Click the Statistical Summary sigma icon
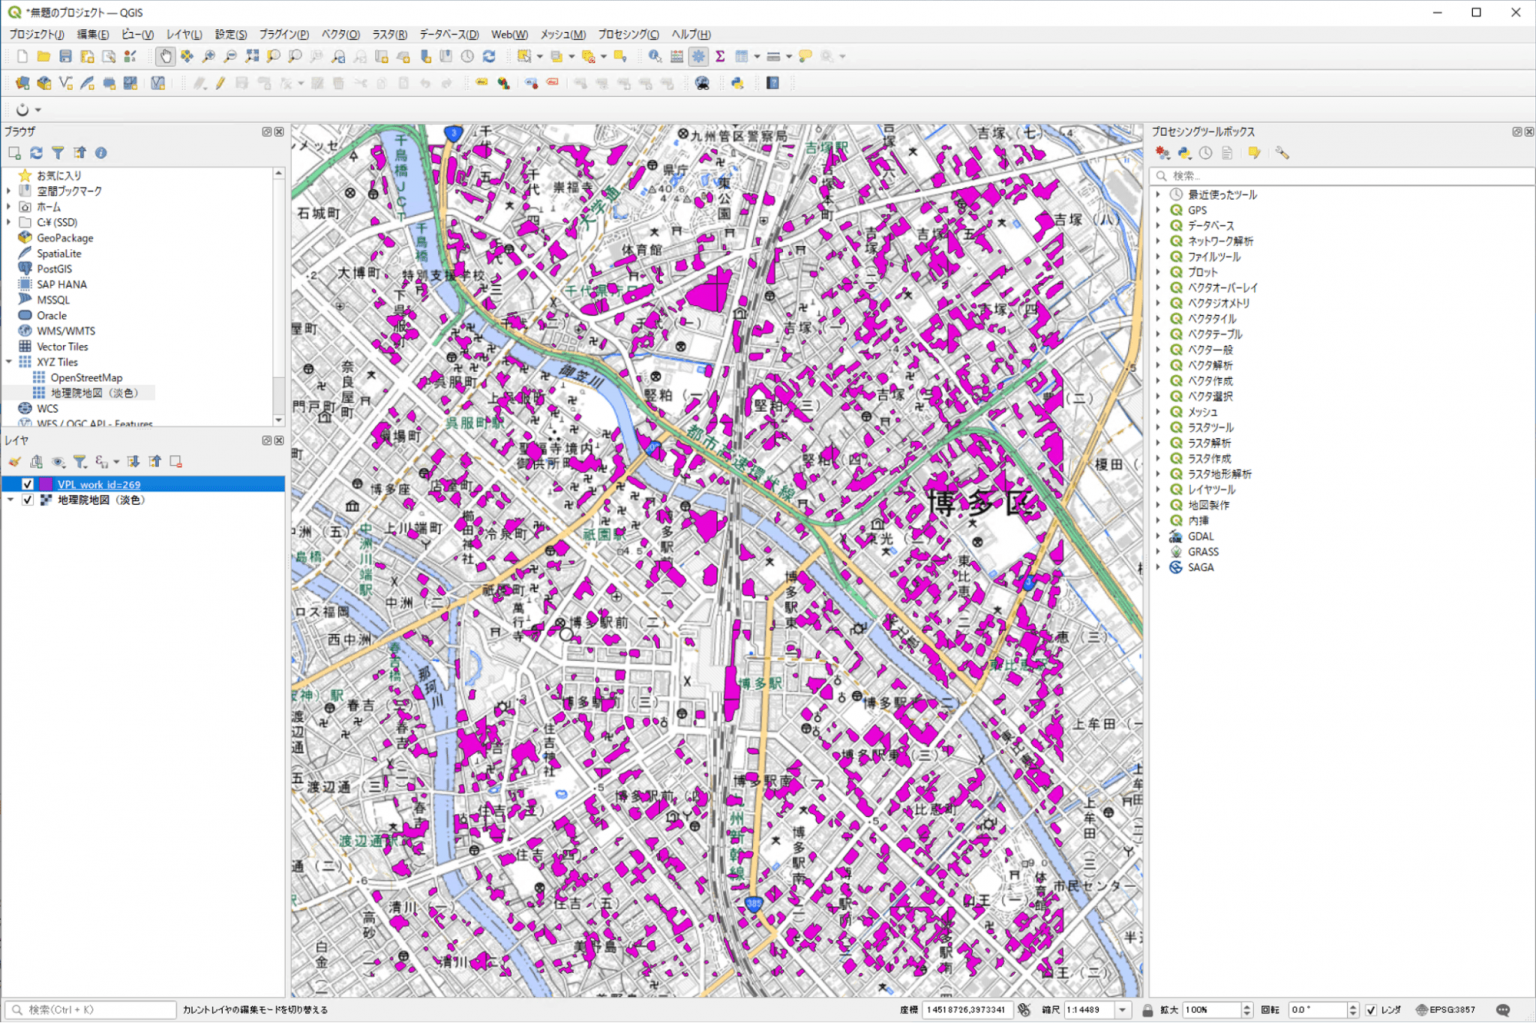1536x1023 pixels. pos(720,57)
